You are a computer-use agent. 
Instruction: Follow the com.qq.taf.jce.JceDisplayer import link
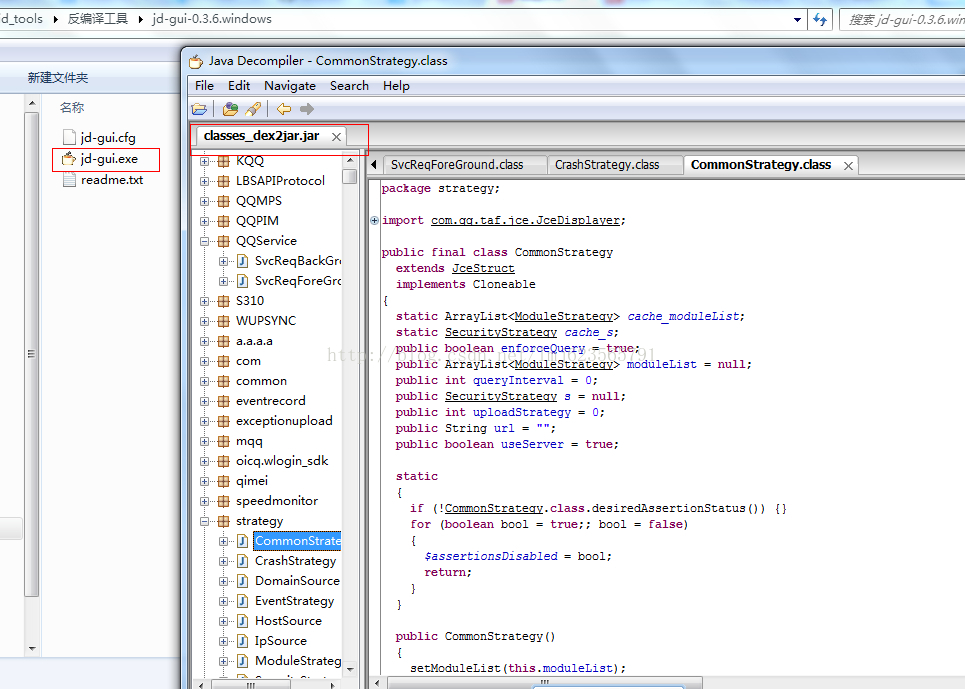pos(525,220)
